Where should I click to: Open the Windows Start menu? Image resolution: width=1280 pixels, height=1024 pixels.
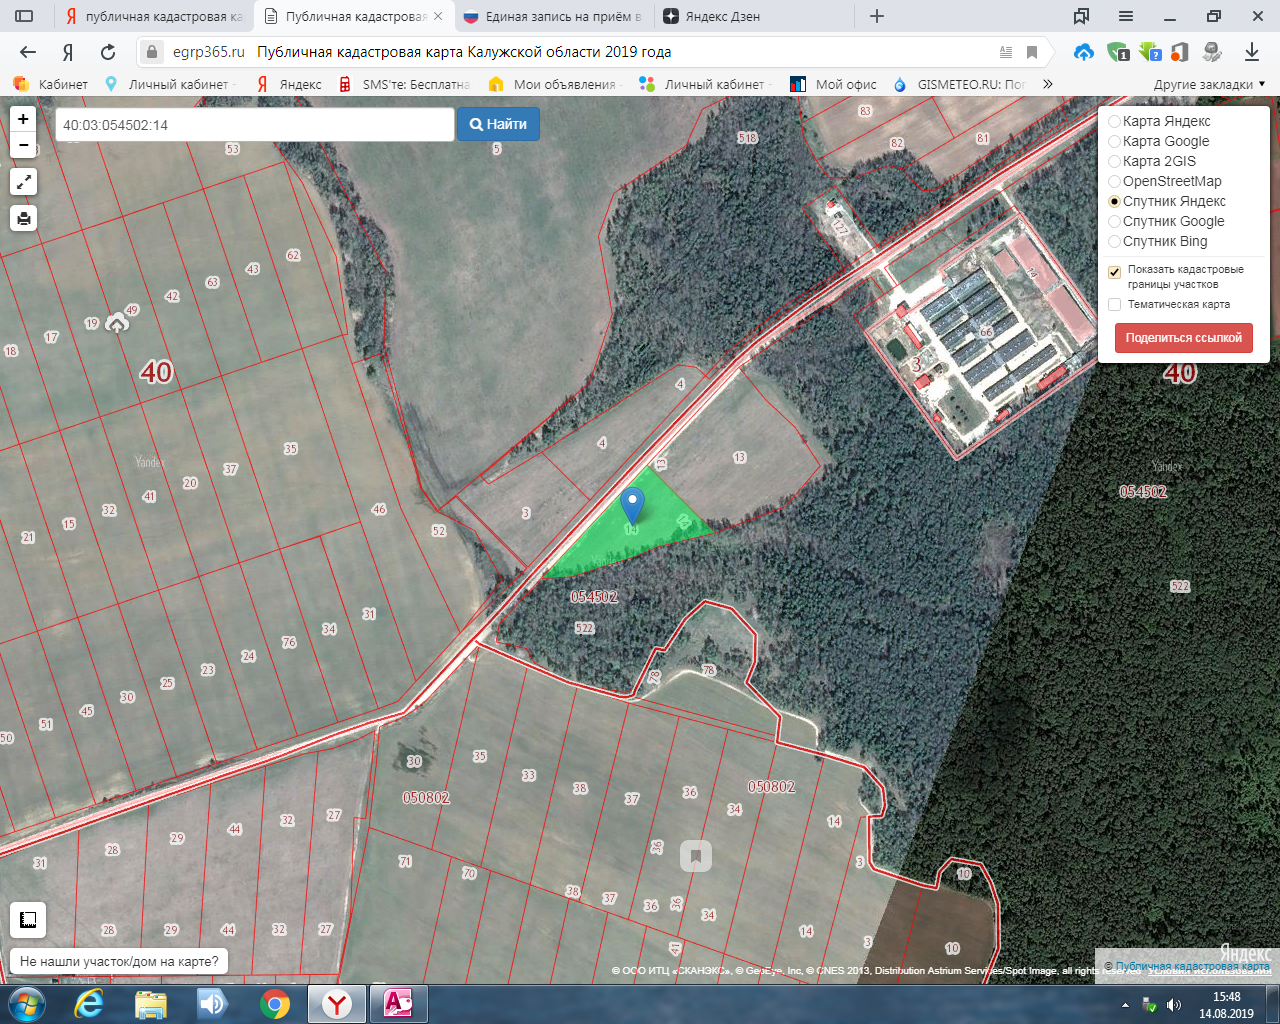coord(26,1003)
